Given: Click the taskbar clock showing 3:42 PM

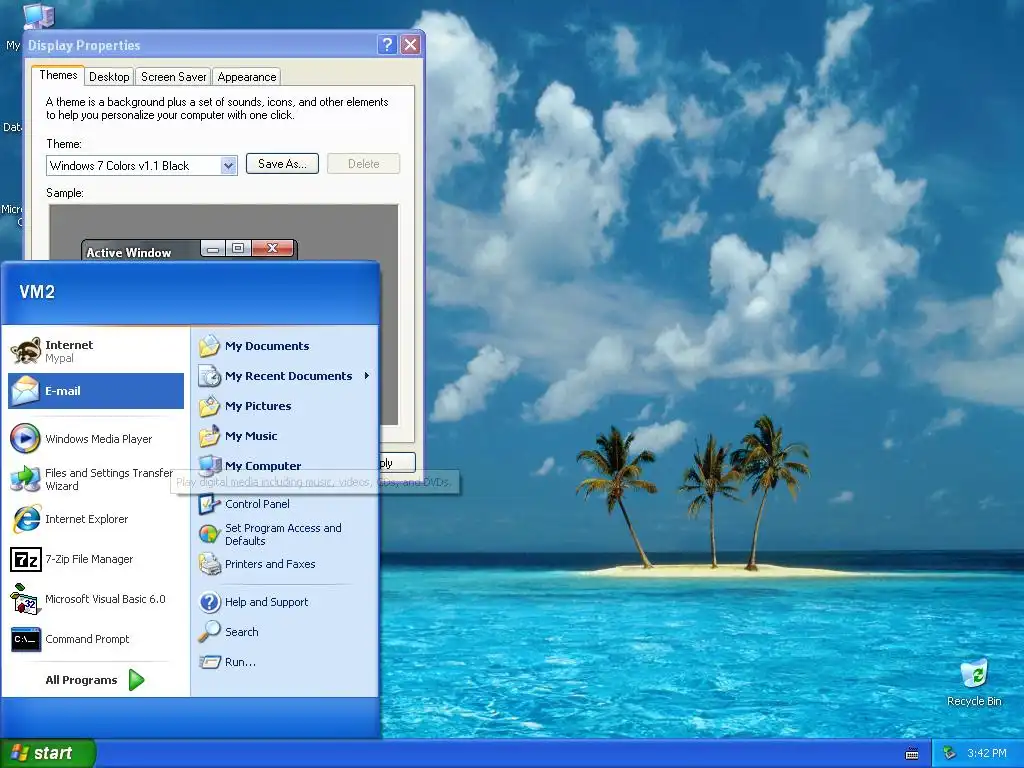Looking at the screenshot, I should 986,753.
